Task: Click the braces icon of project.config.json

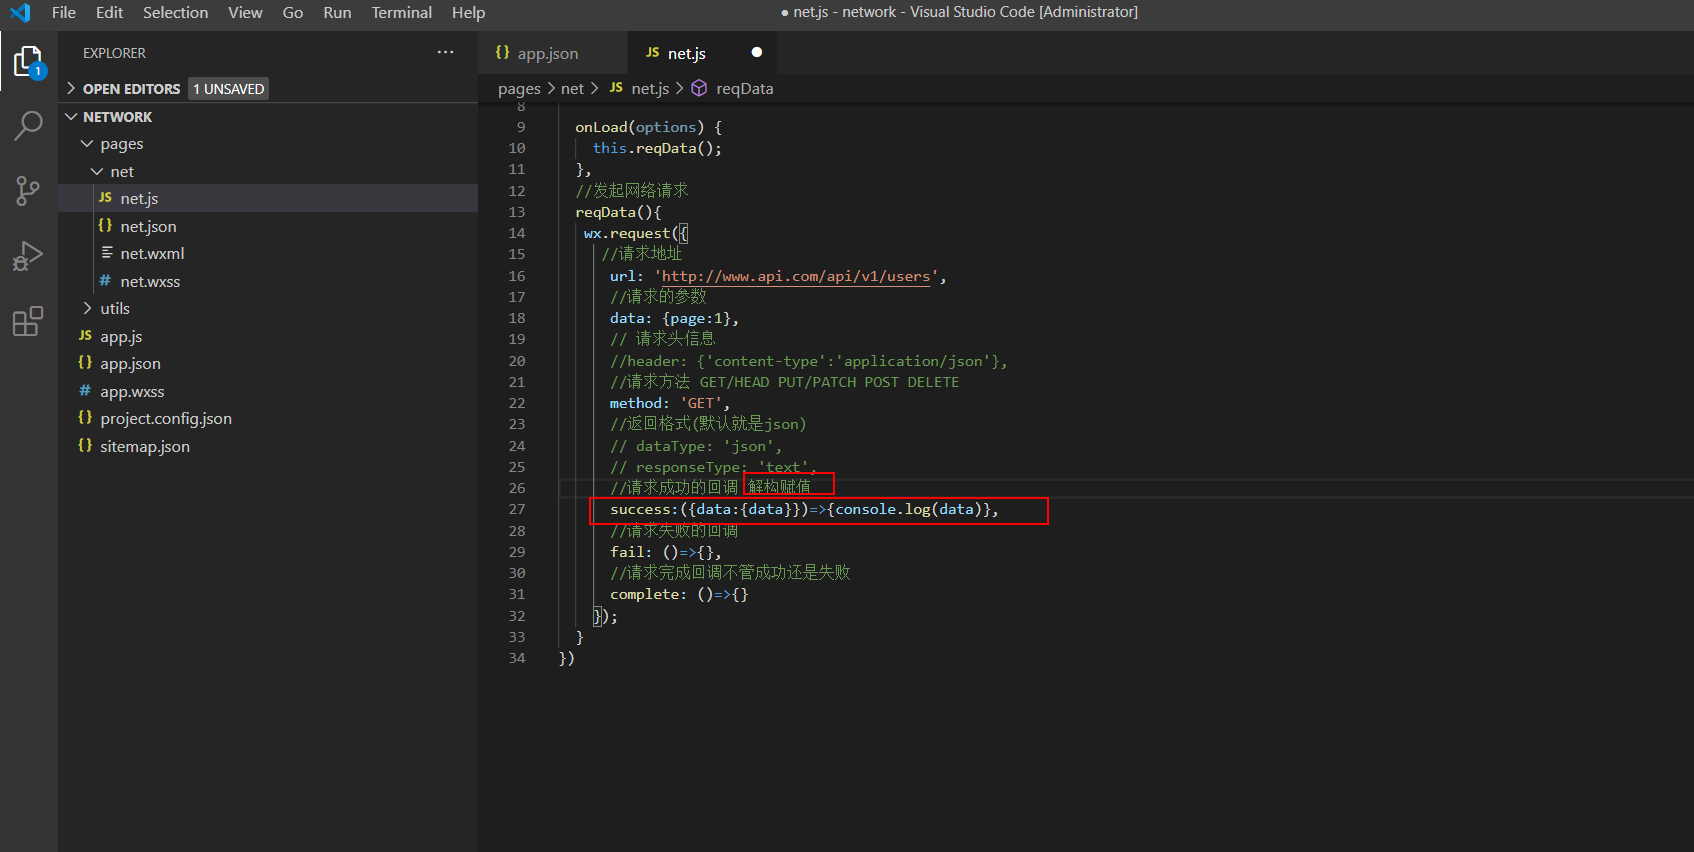Action: pos(85,418)
